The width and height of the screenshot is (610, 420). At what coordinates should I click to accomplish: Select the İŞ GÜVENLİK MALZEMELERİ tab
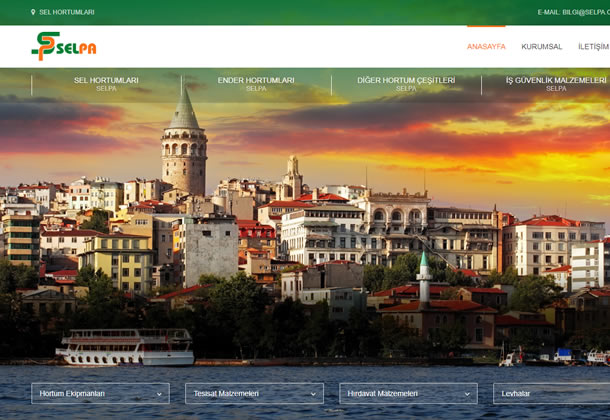pos(556,84)
